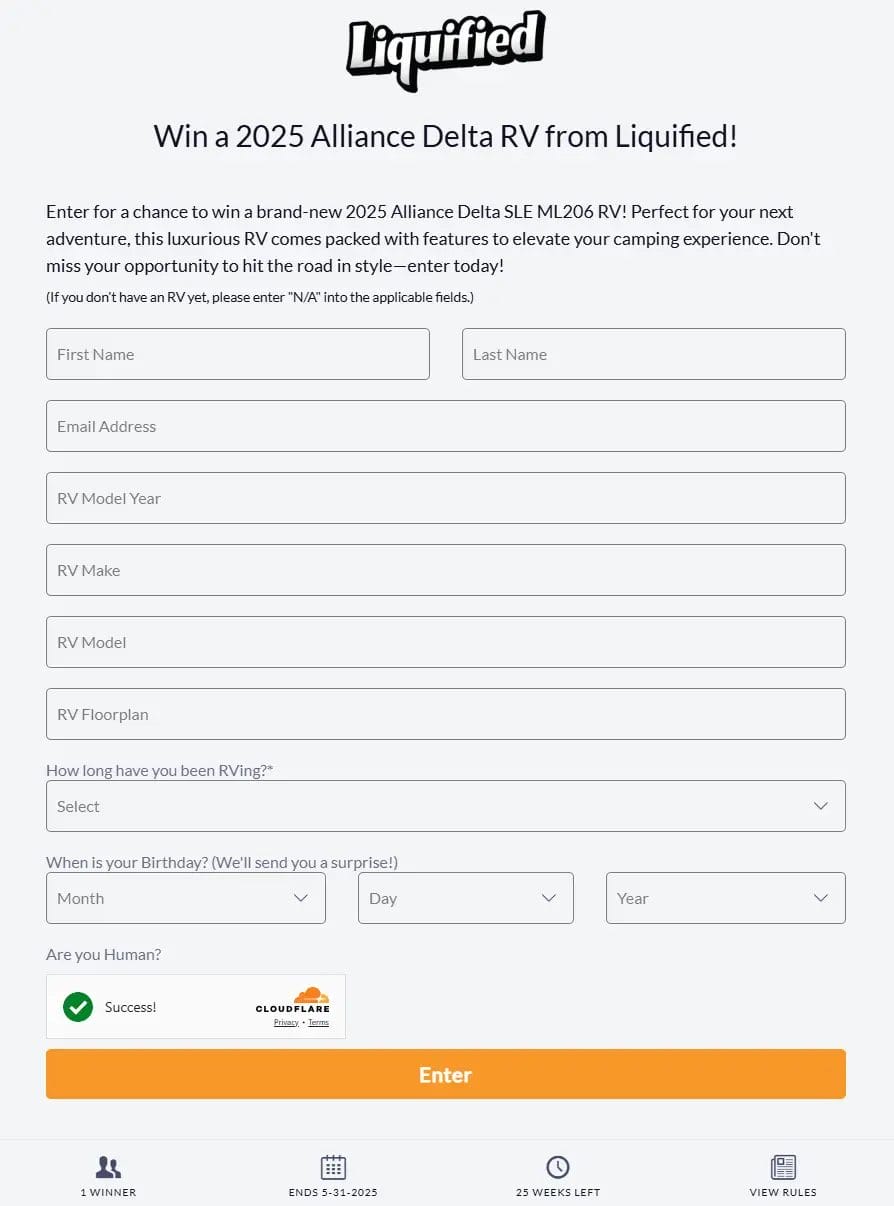Click the View Rules document icon

tap(782, 1165)
